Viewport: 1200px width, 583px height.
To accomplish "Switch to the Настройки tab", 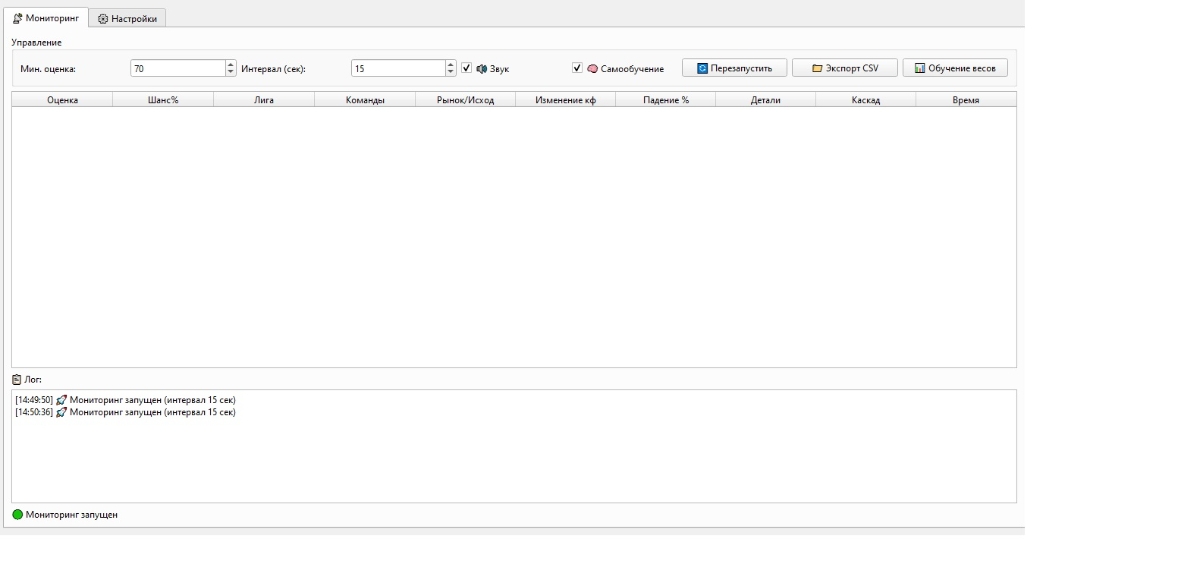I will (x=127, y=18).
